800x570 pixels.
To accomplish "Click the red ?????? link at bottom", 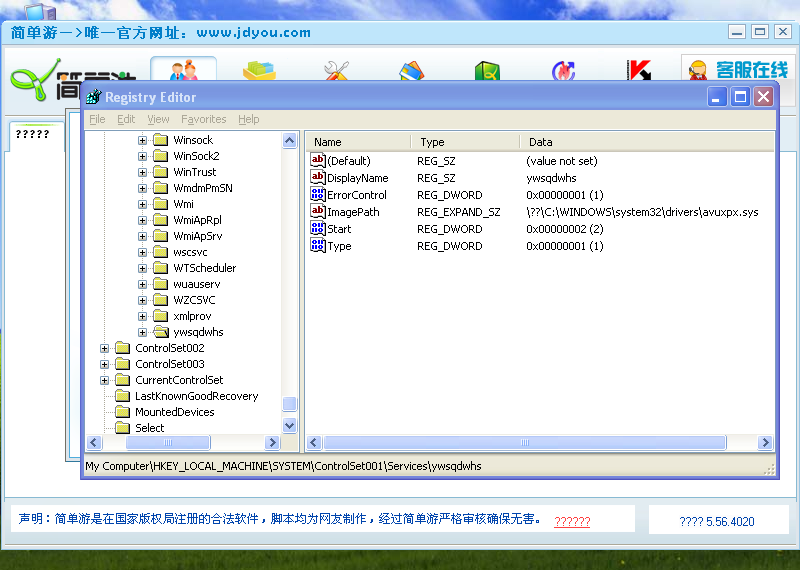I will pos(572,522).
